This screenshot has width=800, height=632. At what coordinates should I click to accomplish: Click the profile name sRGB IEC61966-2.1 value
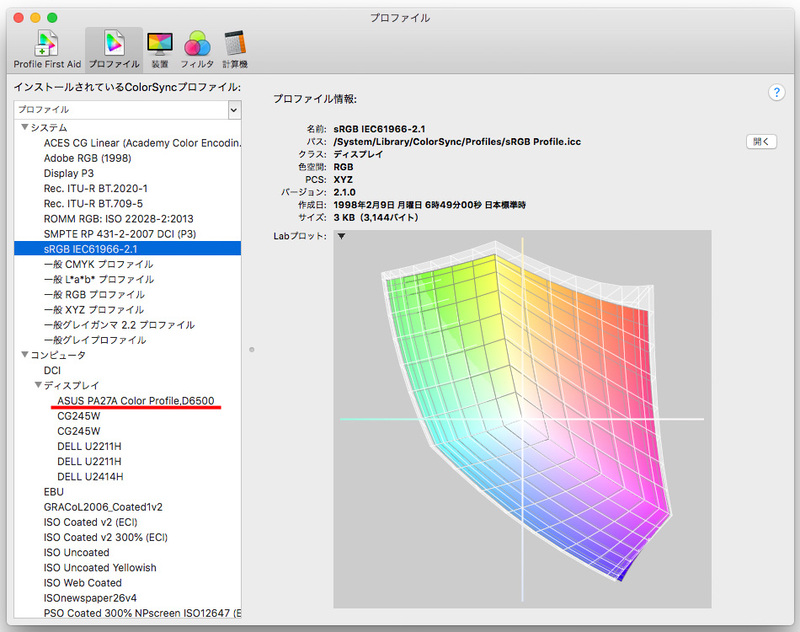379,129
